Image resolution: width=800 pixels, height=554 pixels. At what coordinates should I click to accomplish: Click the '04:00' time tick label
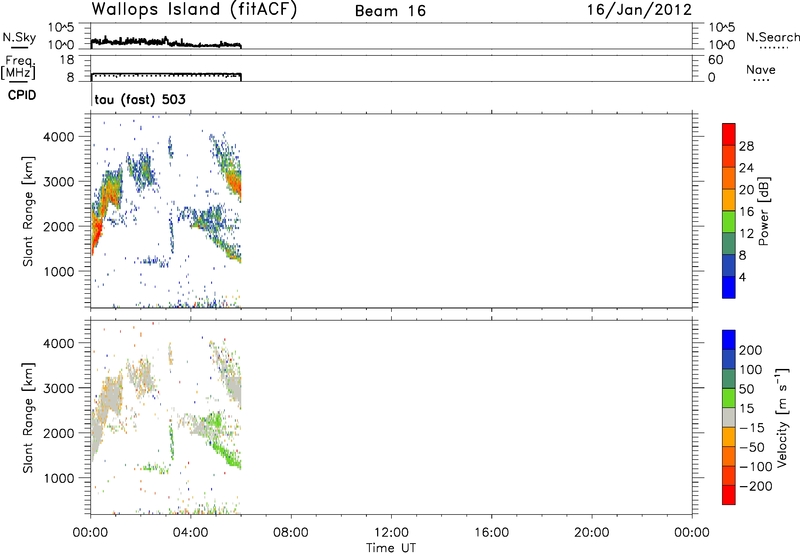[191, 533]
